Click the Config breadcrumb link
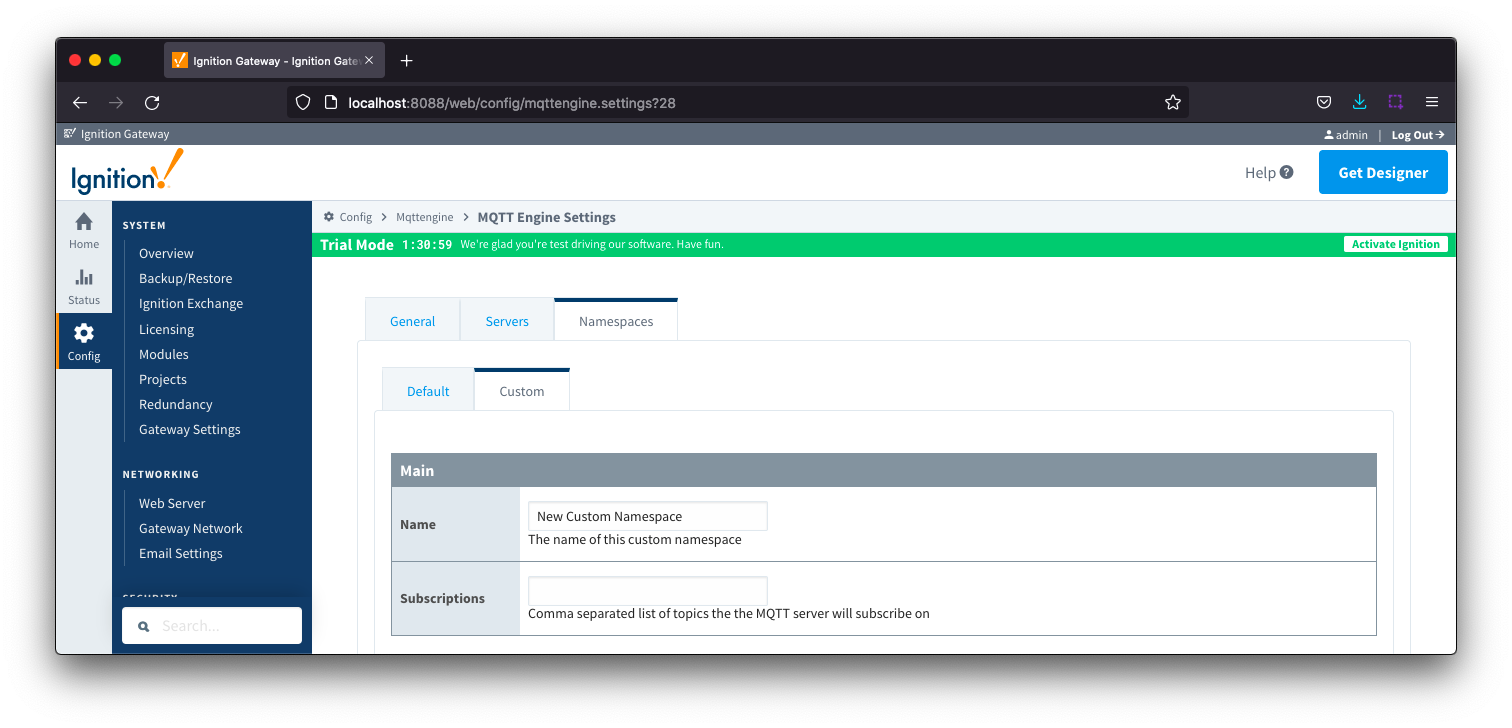 (355, 217)
